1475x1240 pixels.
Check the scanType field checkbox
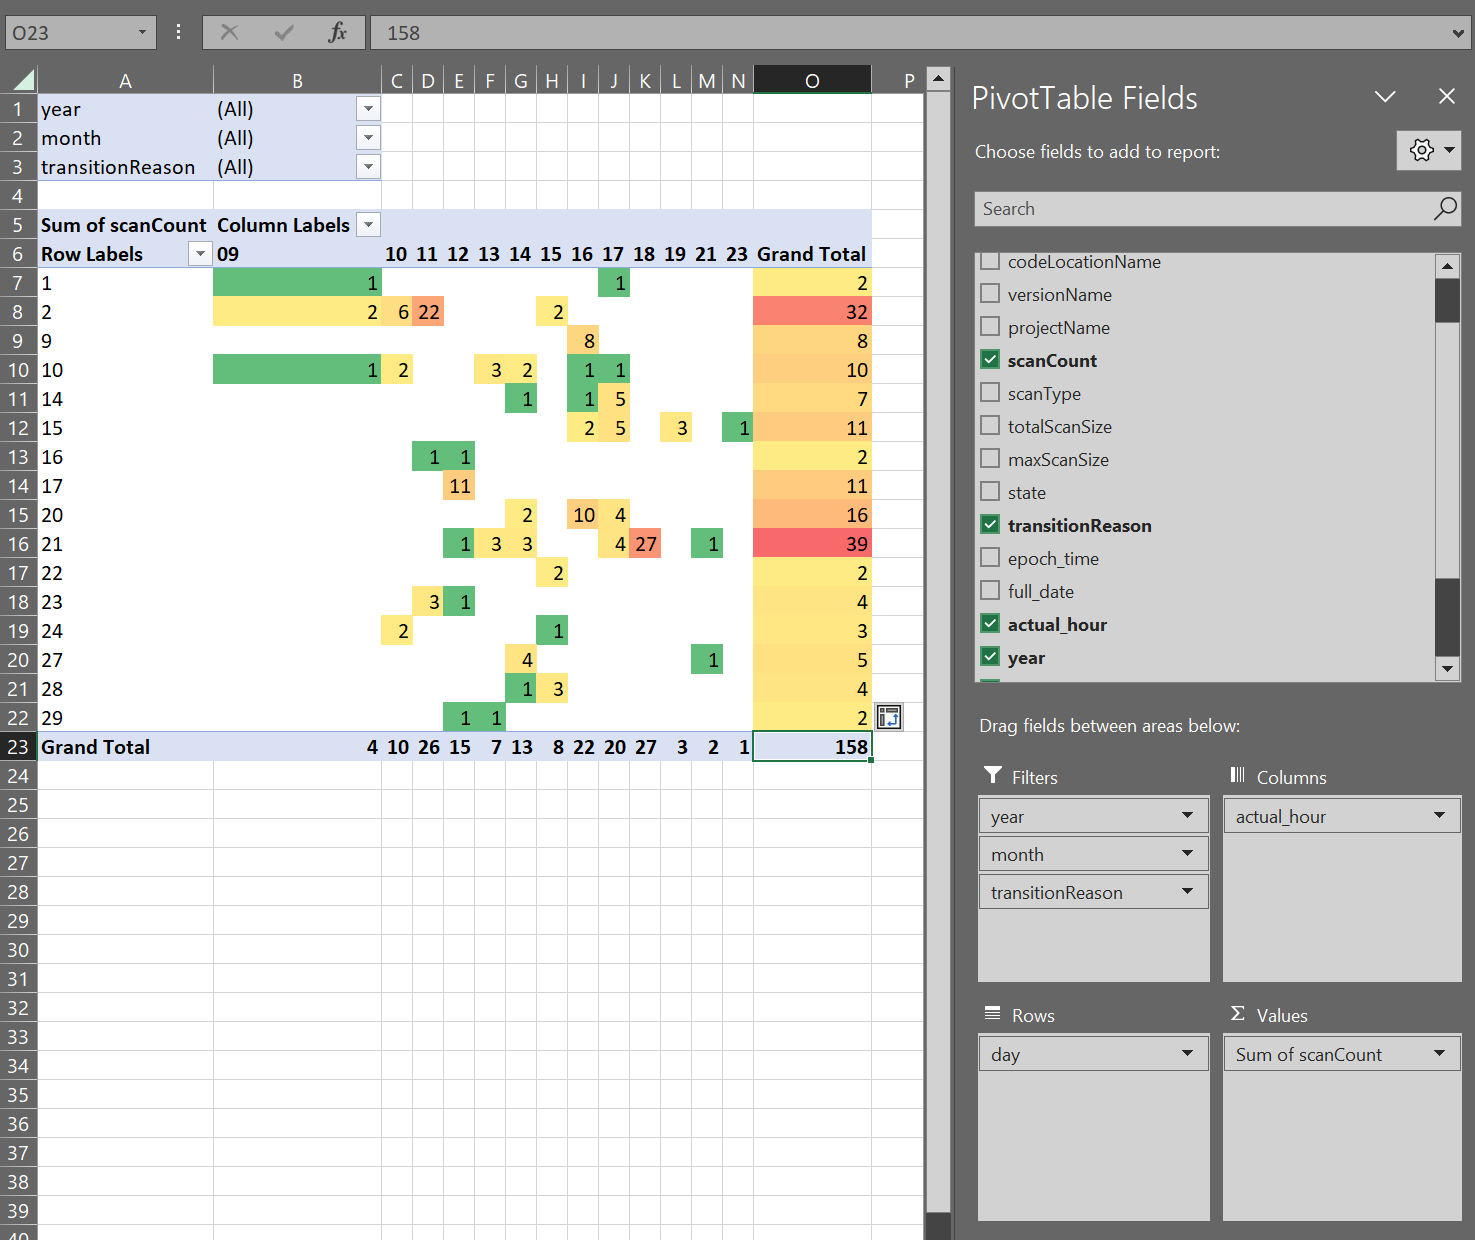(990, 393)
